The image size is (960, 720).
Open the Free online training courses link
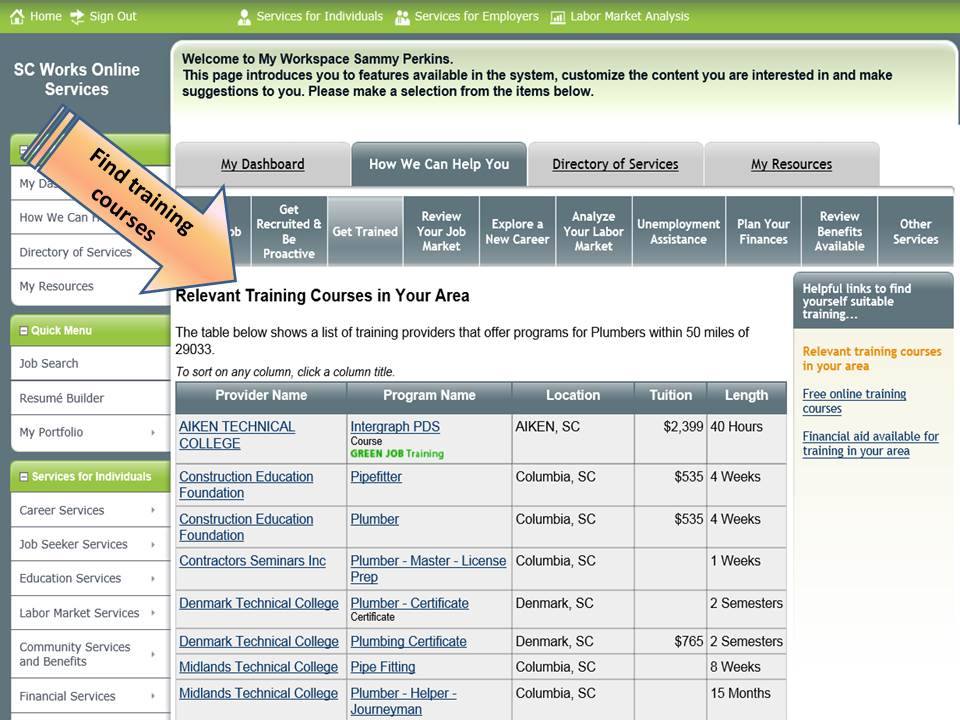click(854, 401)
